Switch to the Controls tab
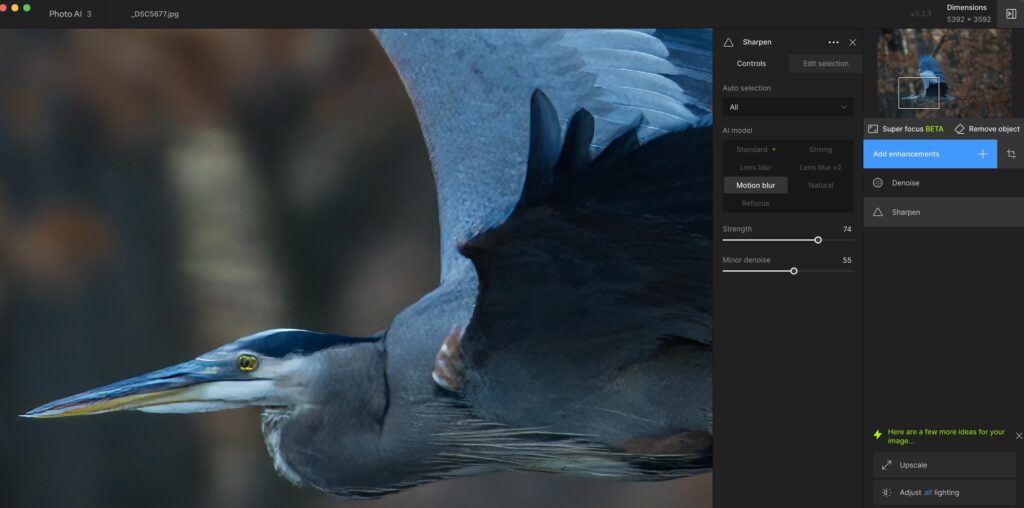 click(751, 63)
